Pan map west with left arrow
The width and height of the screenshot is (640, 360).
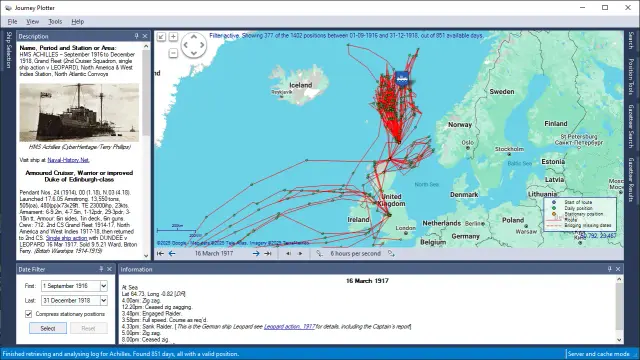tap(186, 45)
